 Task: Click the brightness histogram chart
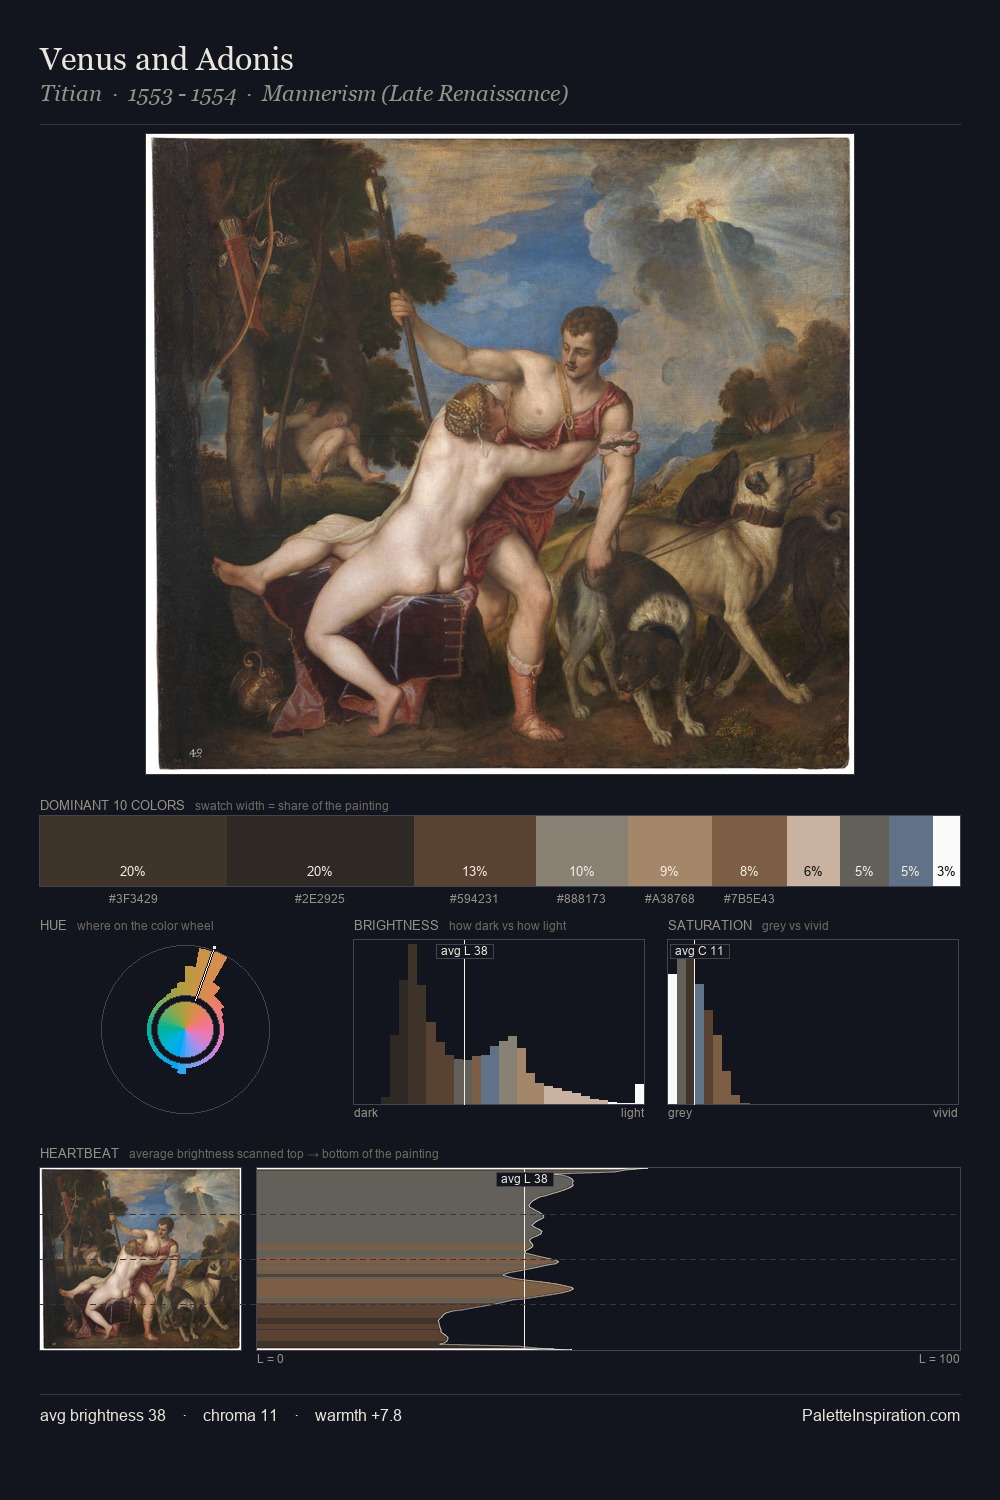499,1022
